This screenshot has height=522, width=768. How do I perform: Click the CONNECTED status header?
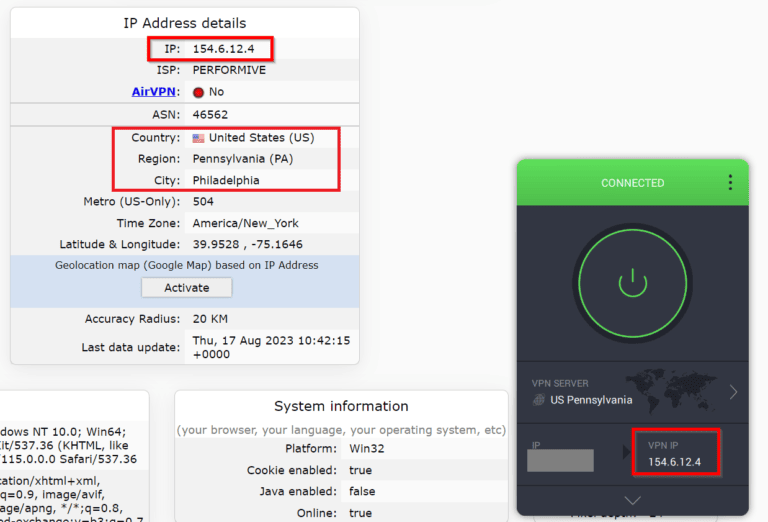632,183
